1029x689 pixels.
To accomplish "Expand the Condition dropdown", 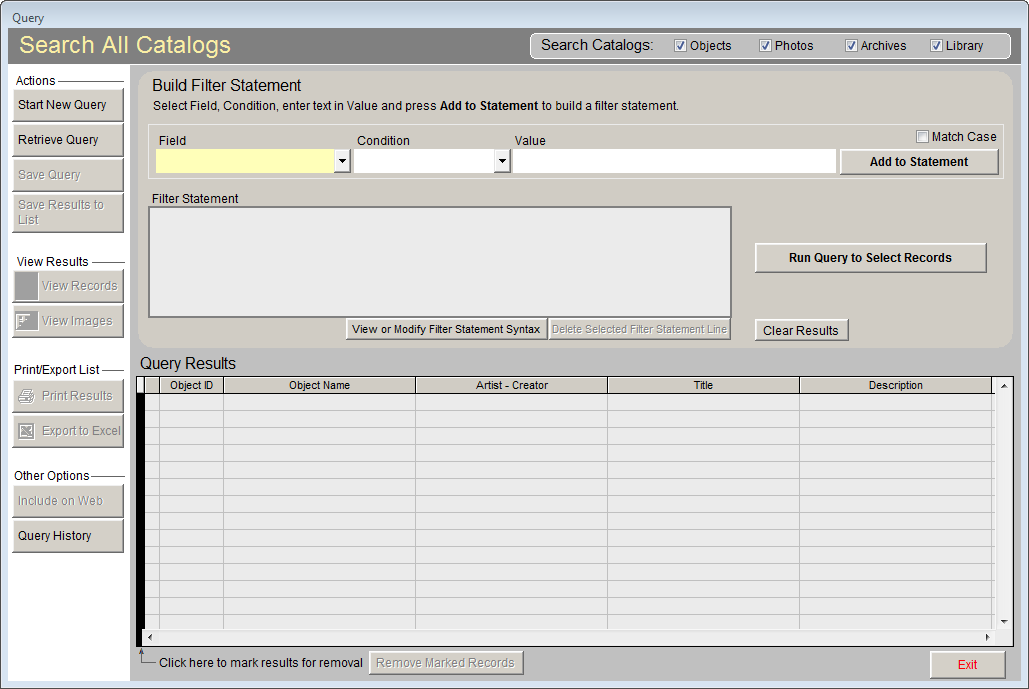I will tap(503, 160).
